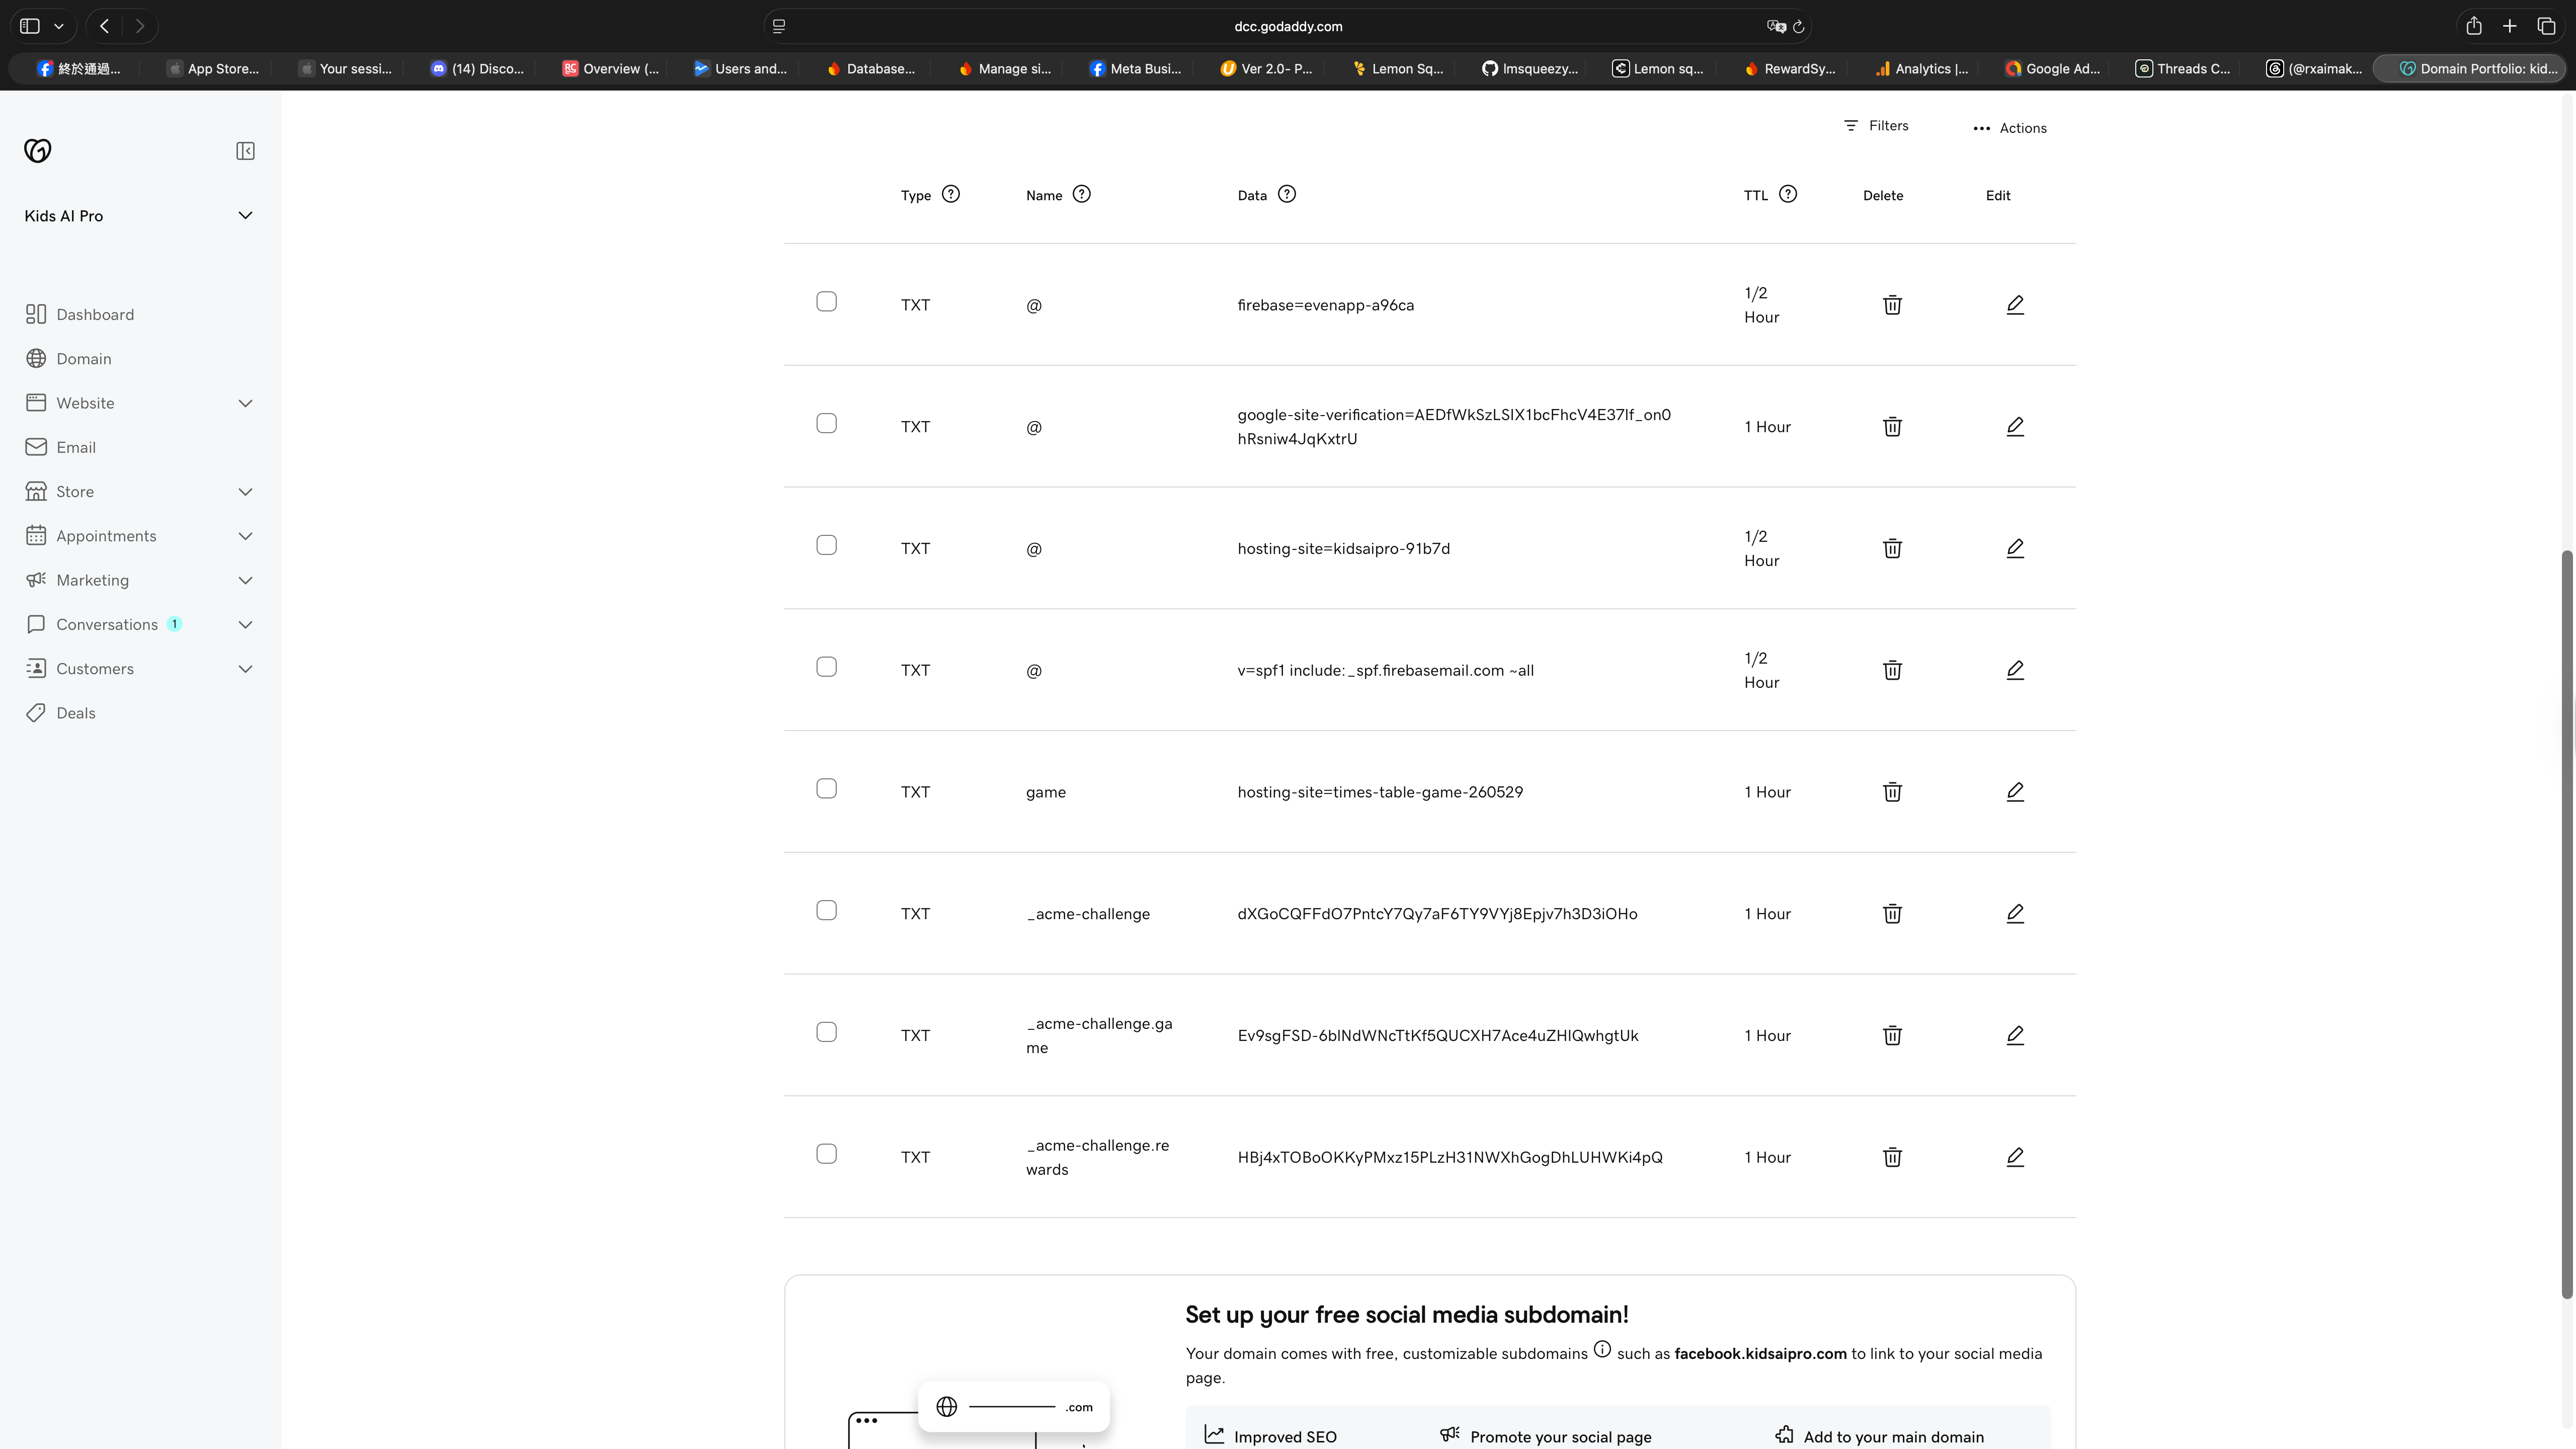Select checkbox for game TXT record
The width and height of the screenshot is (2576, 1449).
(826, 789)
